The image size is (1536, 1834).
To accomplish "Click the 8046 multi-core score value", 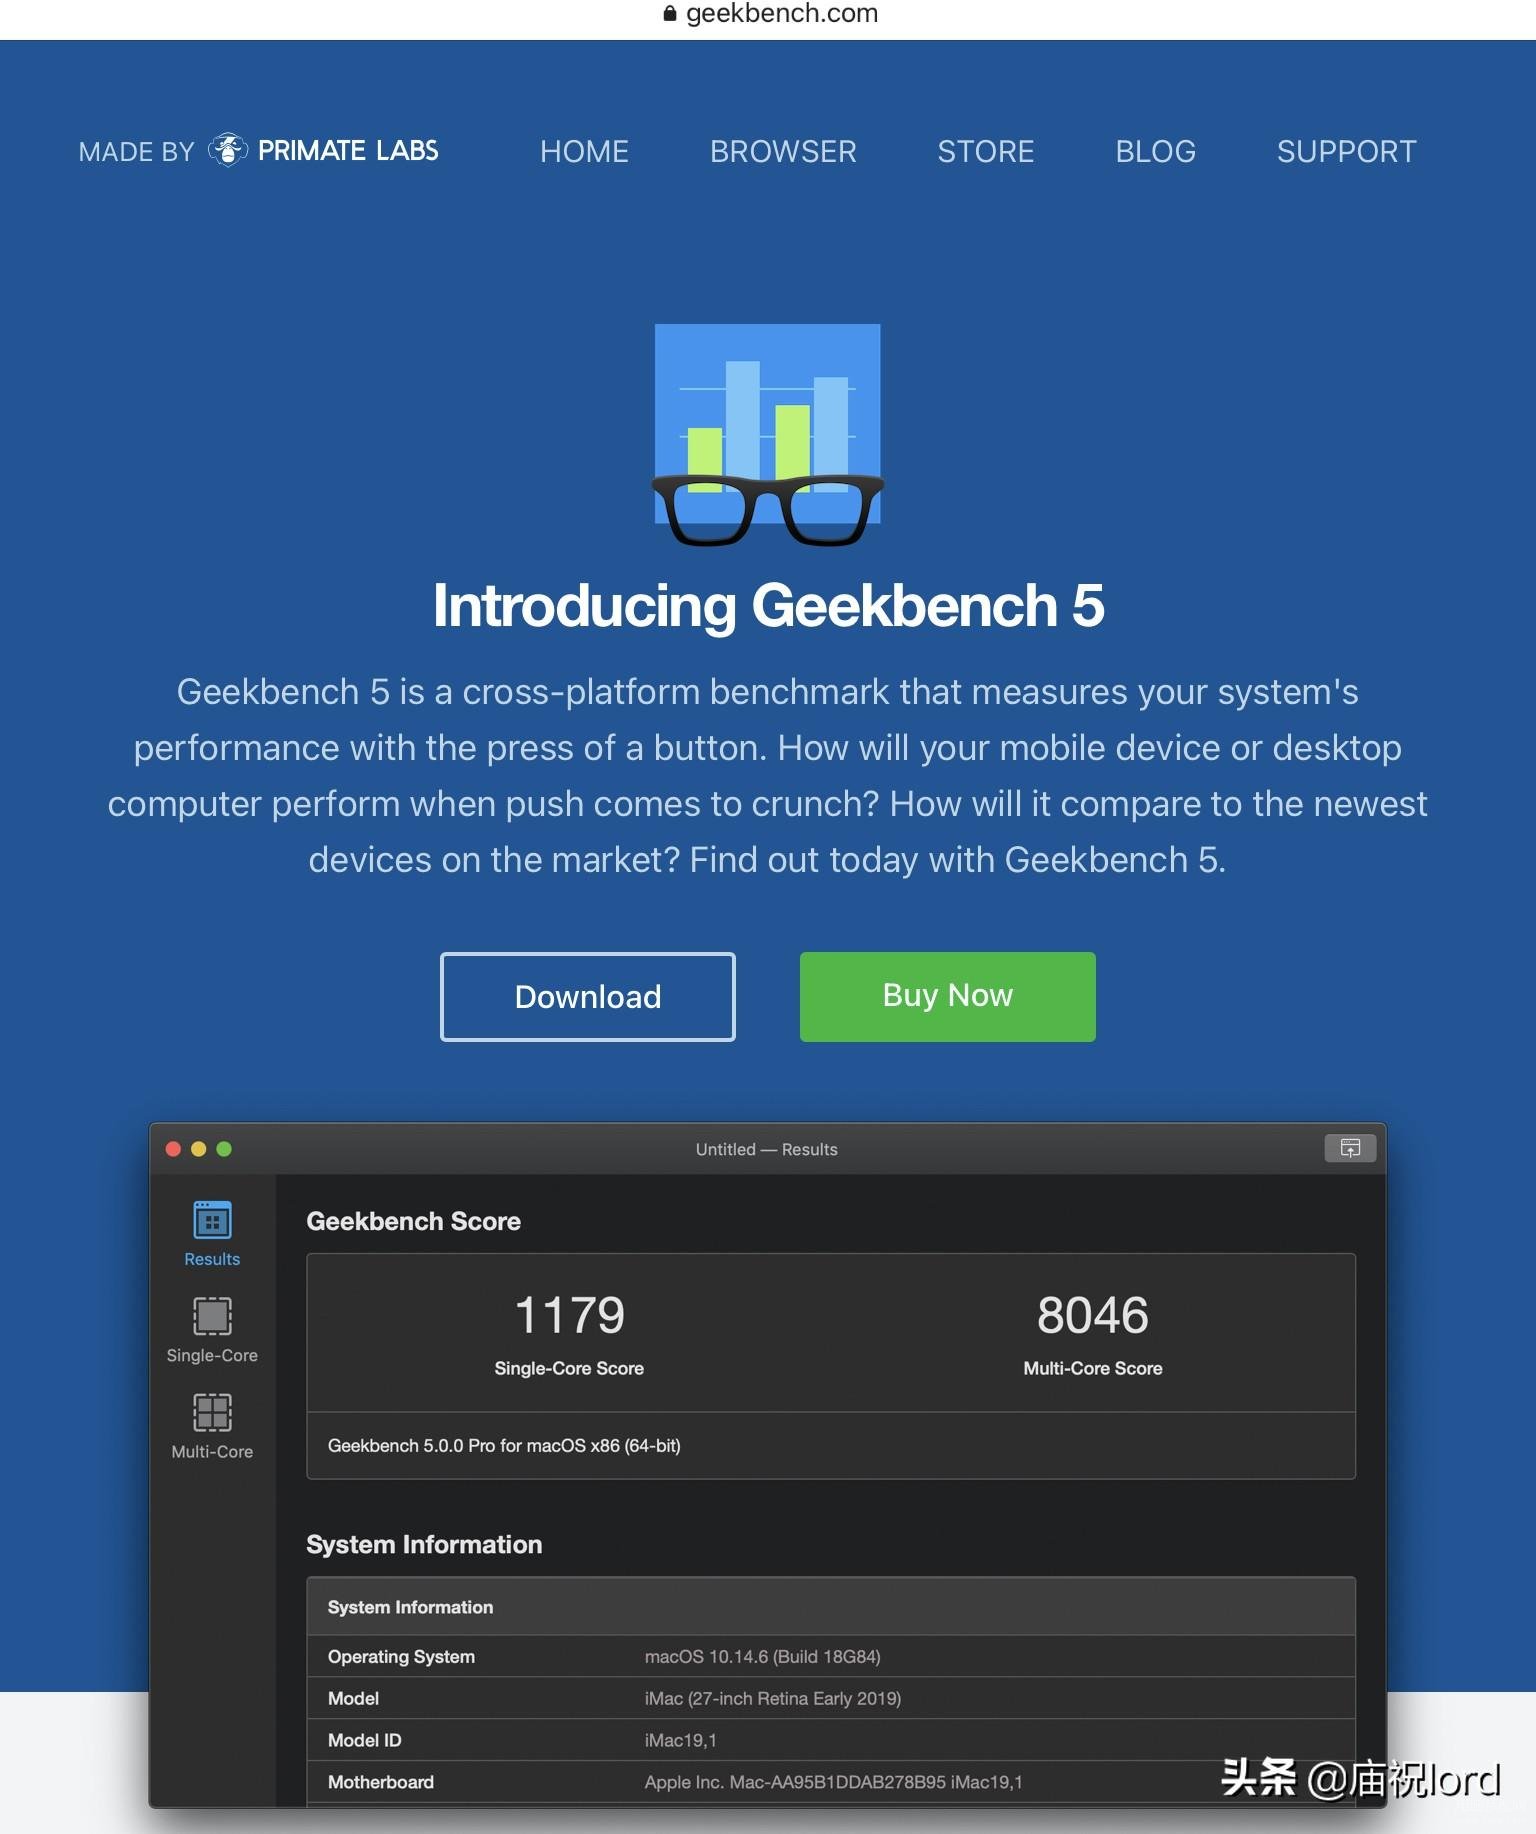I will [x=1093, y=1315].
